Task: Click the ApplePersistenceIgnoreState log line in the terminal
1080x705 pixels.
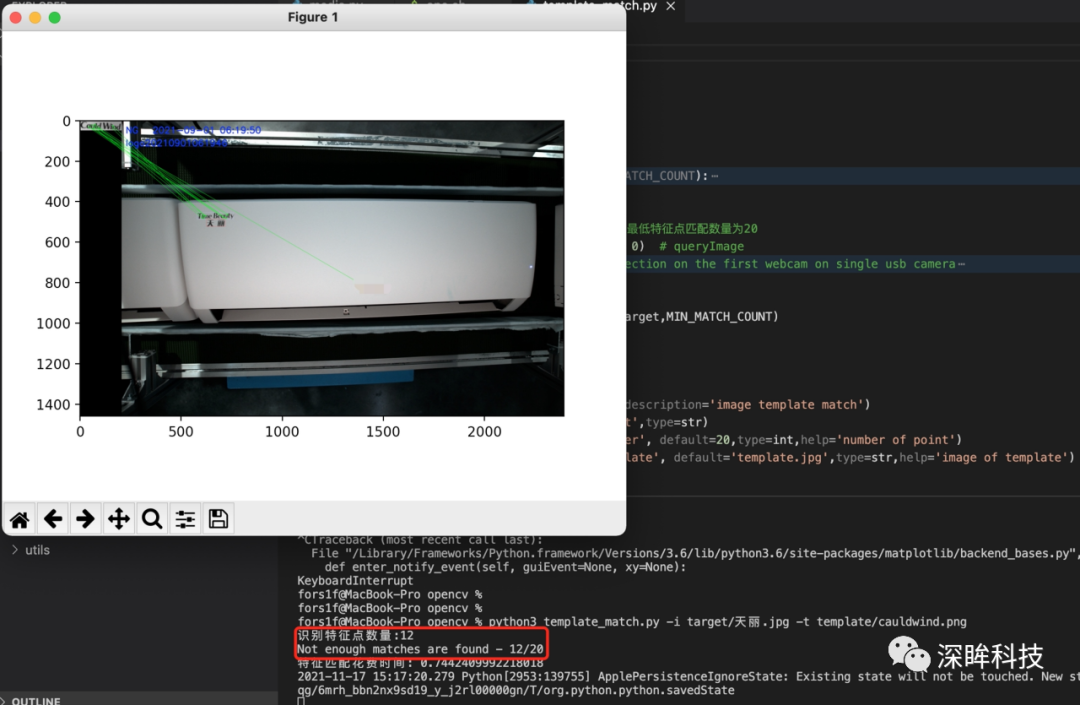Action: click(688, 677)
